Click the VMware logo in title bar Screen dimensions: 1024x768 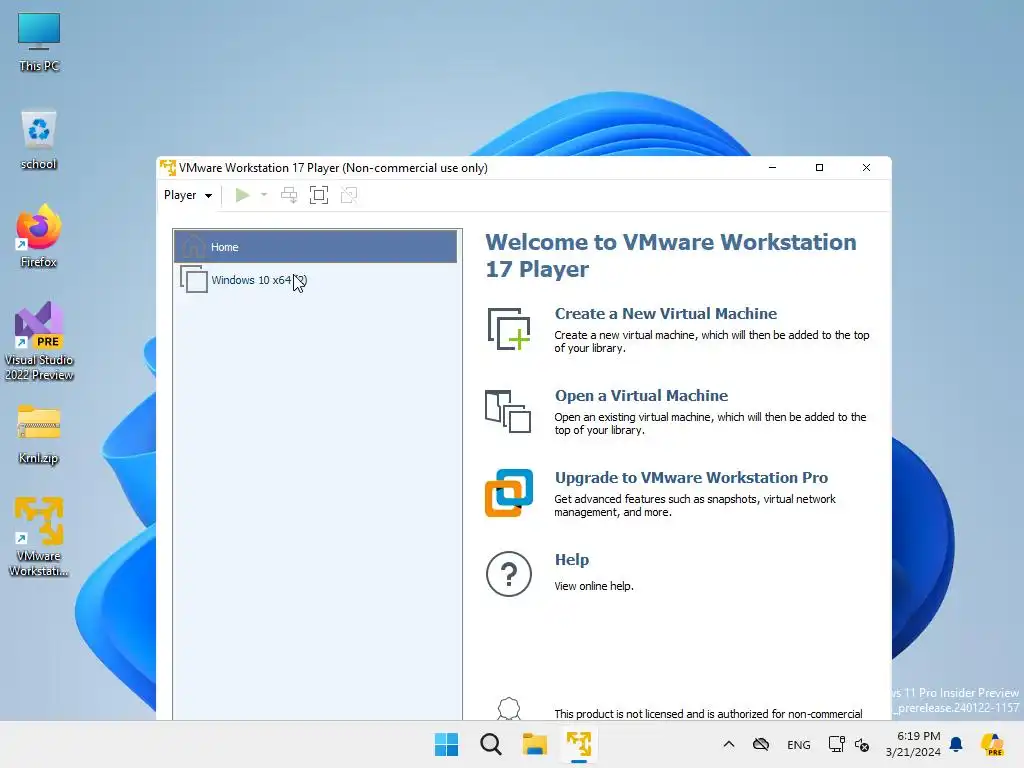(x=168, y=168)
